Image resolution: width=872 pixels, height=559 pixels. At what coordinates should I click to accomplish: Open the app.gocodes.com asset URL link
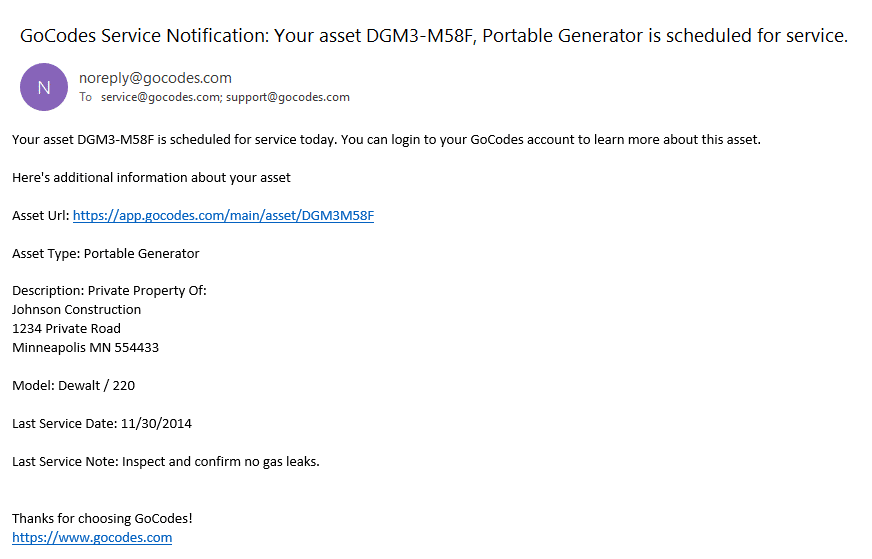[223, 215]
